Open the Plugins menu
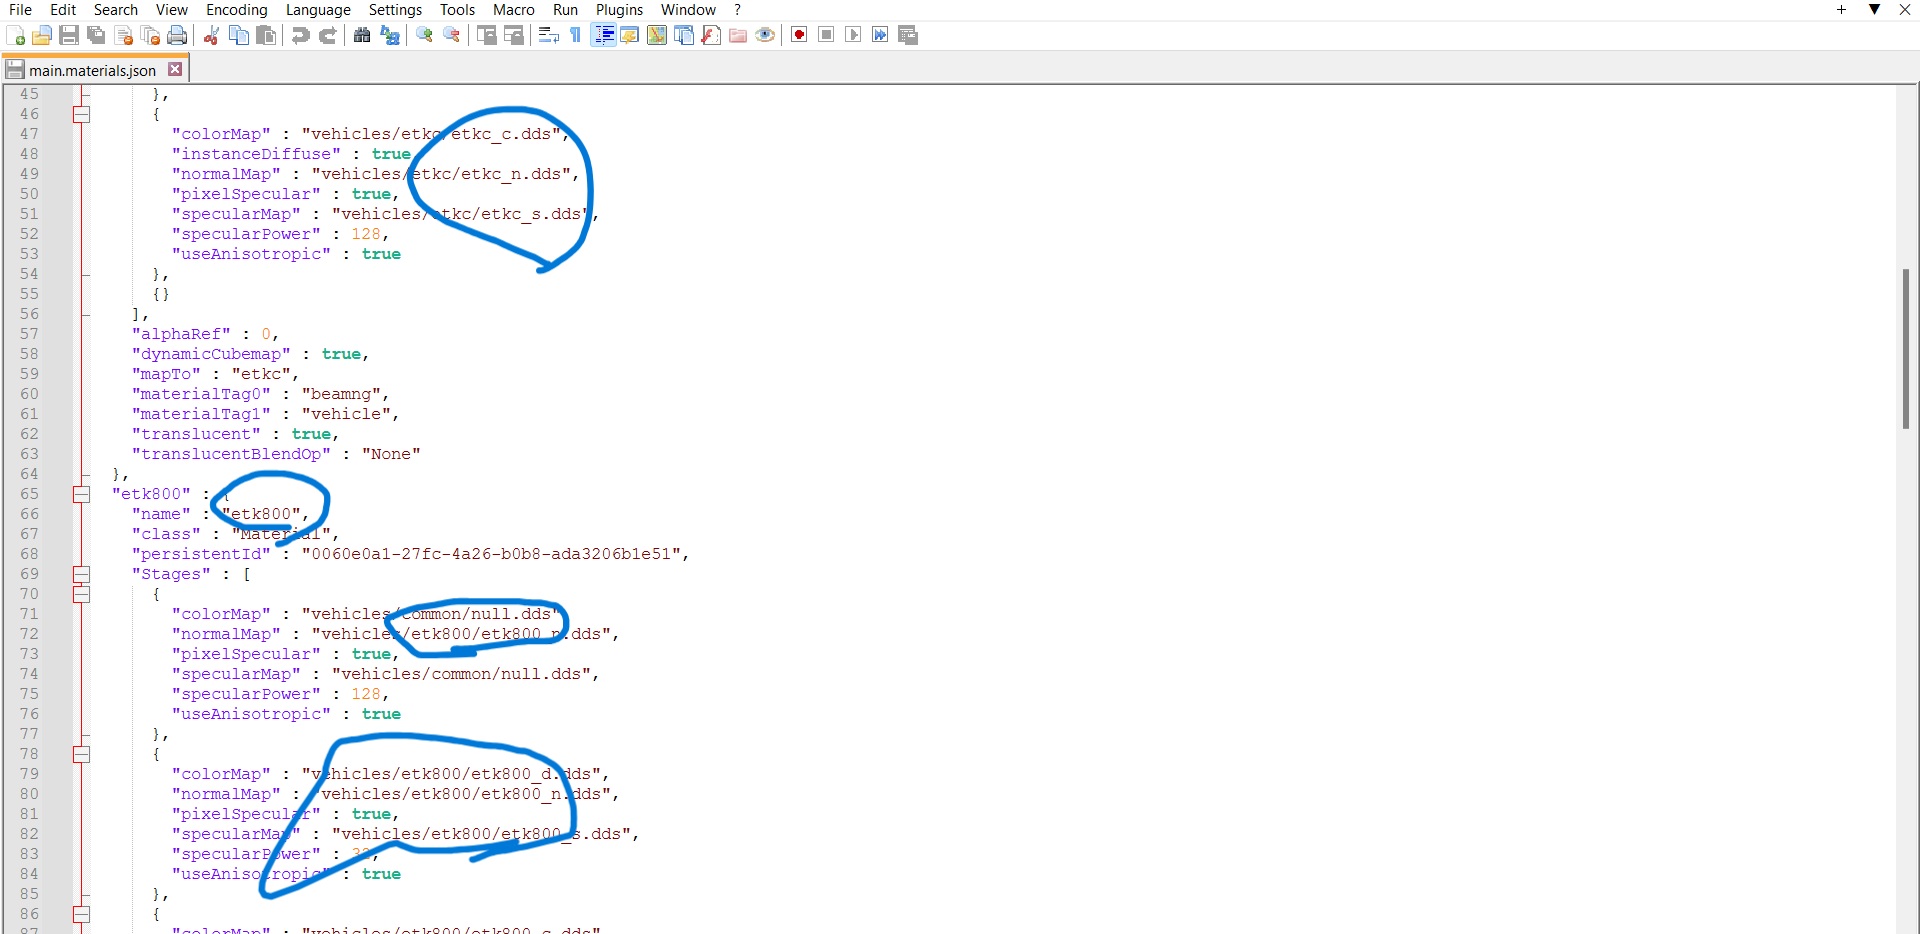Screen dimensions: 1920x934 (619, 10)
